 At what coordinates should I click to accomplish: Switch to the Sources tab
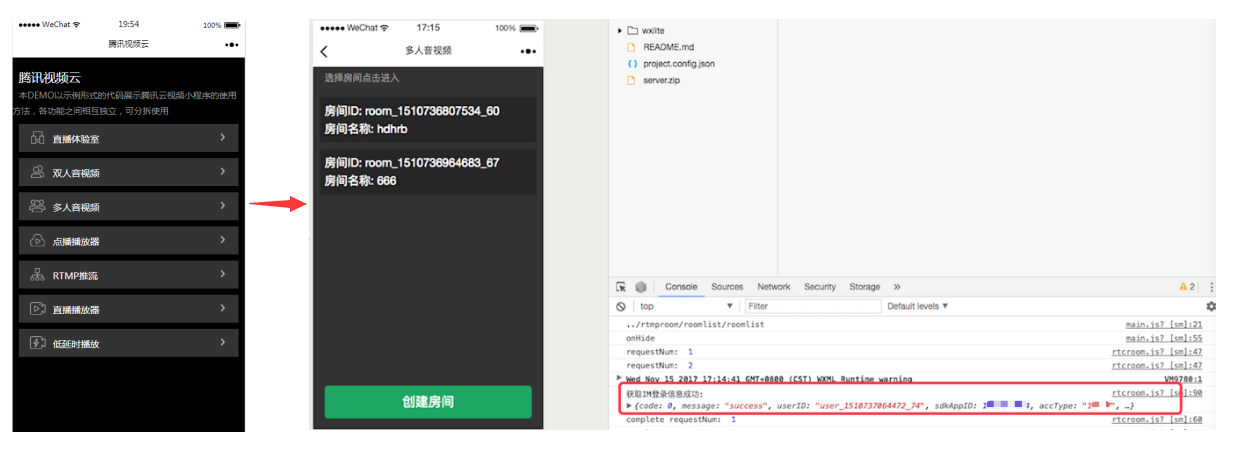coord(727,287)
